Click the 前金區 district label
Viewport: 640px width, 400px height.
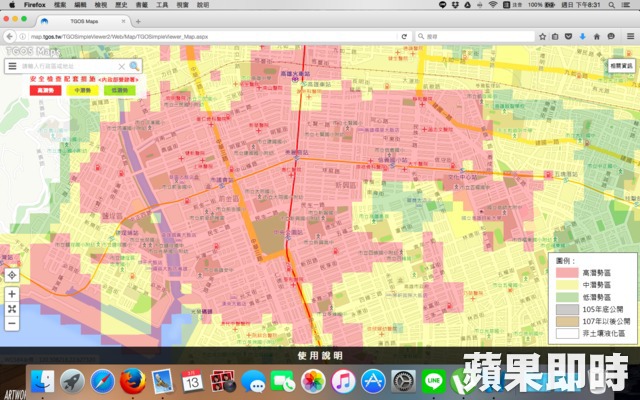(228, 198)
